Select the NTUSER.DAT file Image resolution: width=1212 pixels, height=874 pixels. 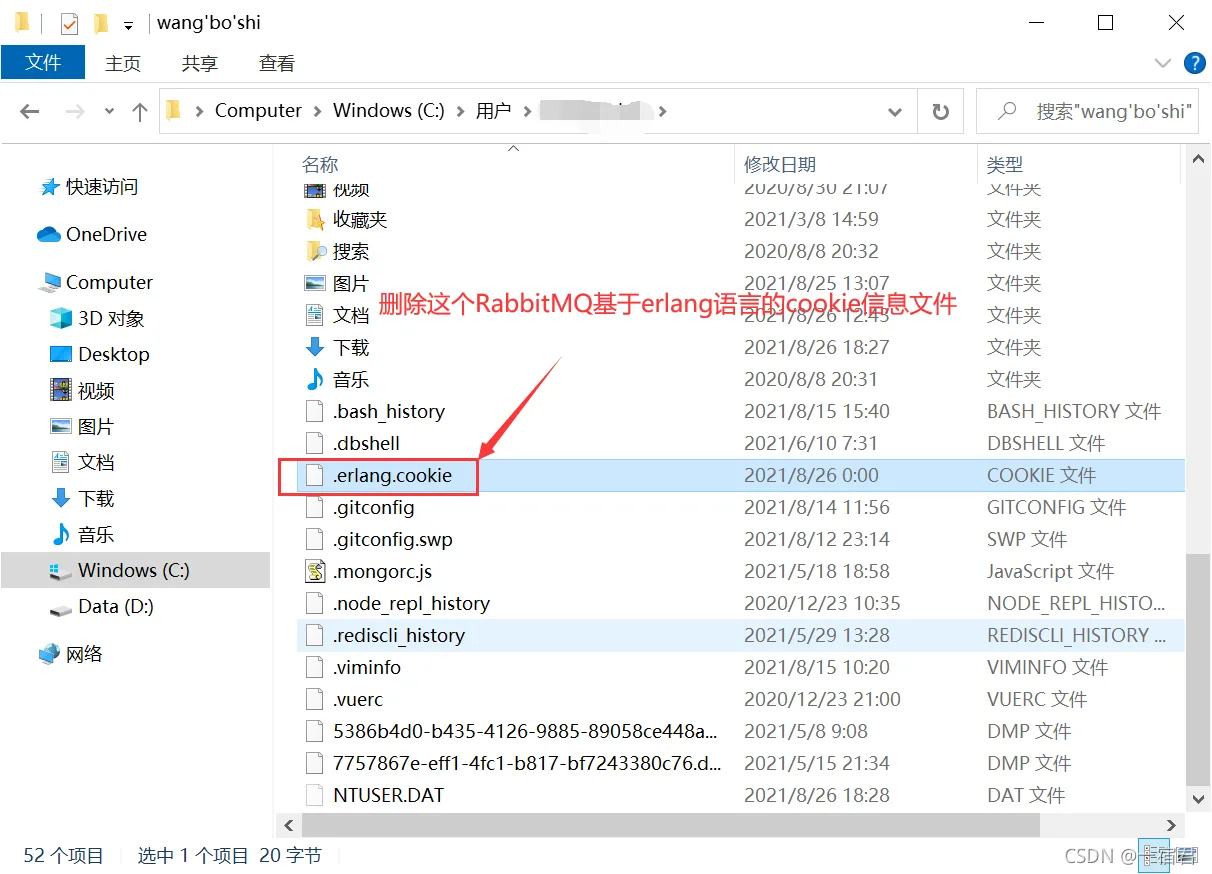pos(388,796)
